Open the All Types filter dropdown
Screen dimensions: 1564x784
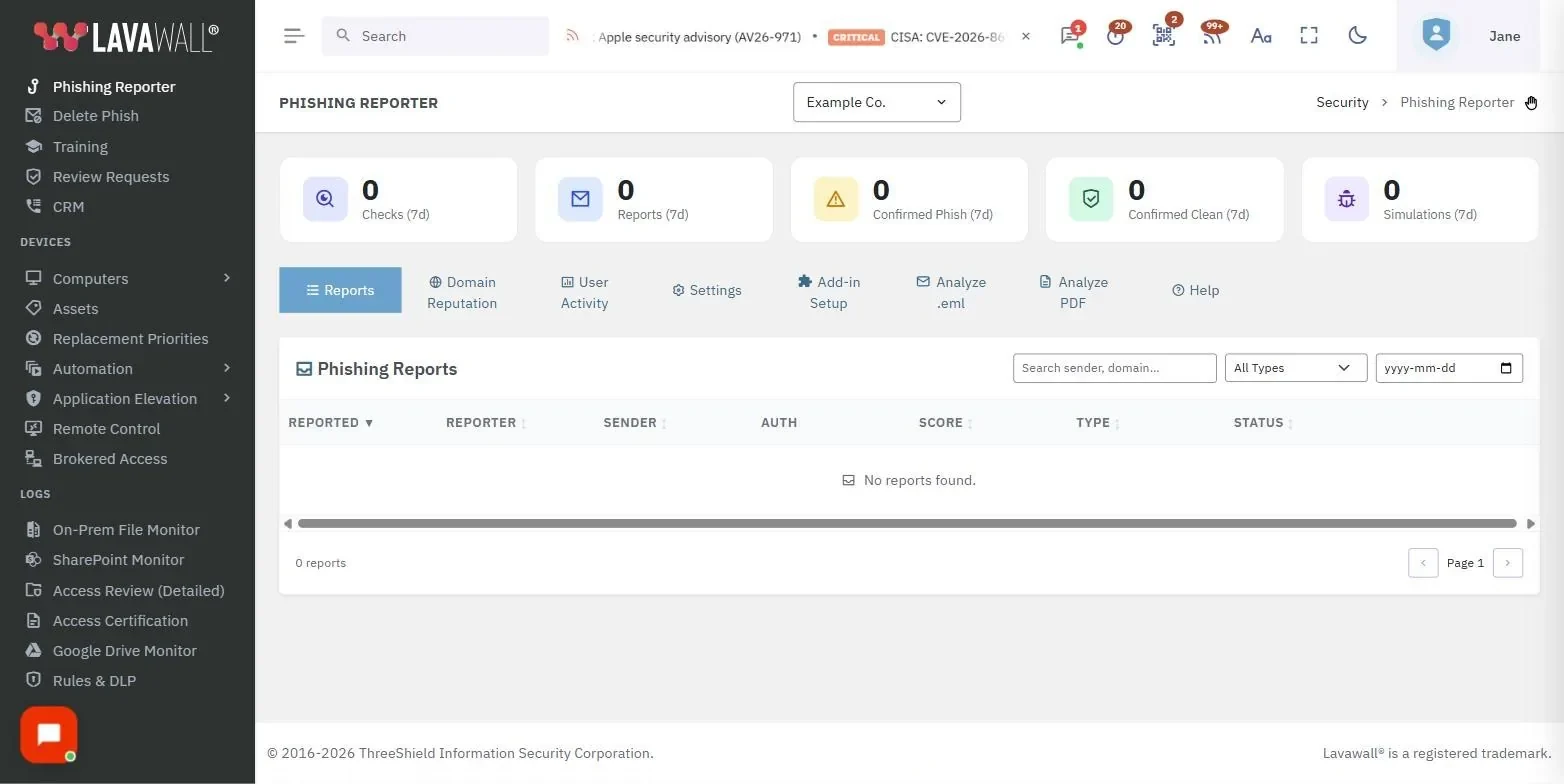click(x=1296, y=368)
